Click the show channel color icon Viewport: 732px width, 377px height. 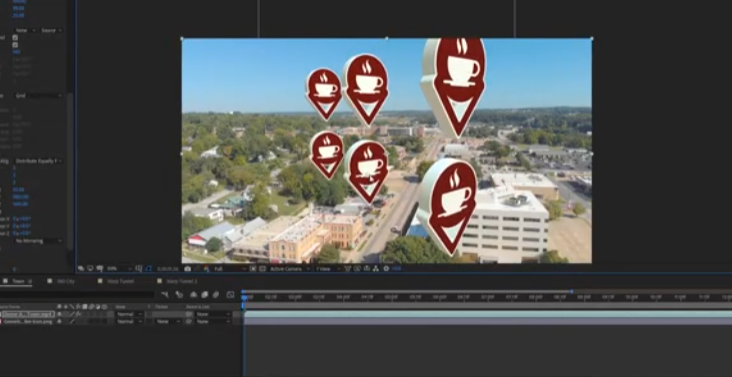pos(206,269)
